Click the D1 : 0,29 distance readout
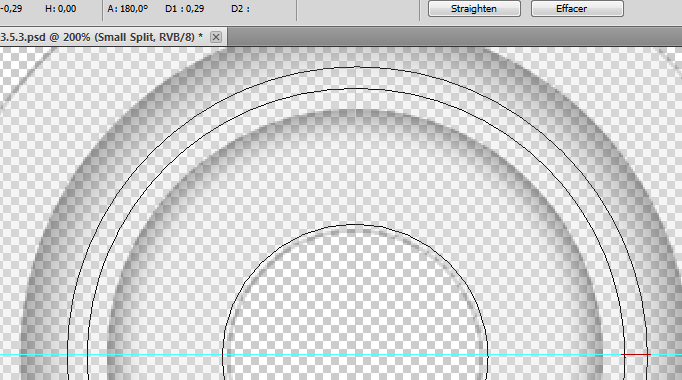The width and height of the screenshot is (682, 380). [x=184, y=9]
